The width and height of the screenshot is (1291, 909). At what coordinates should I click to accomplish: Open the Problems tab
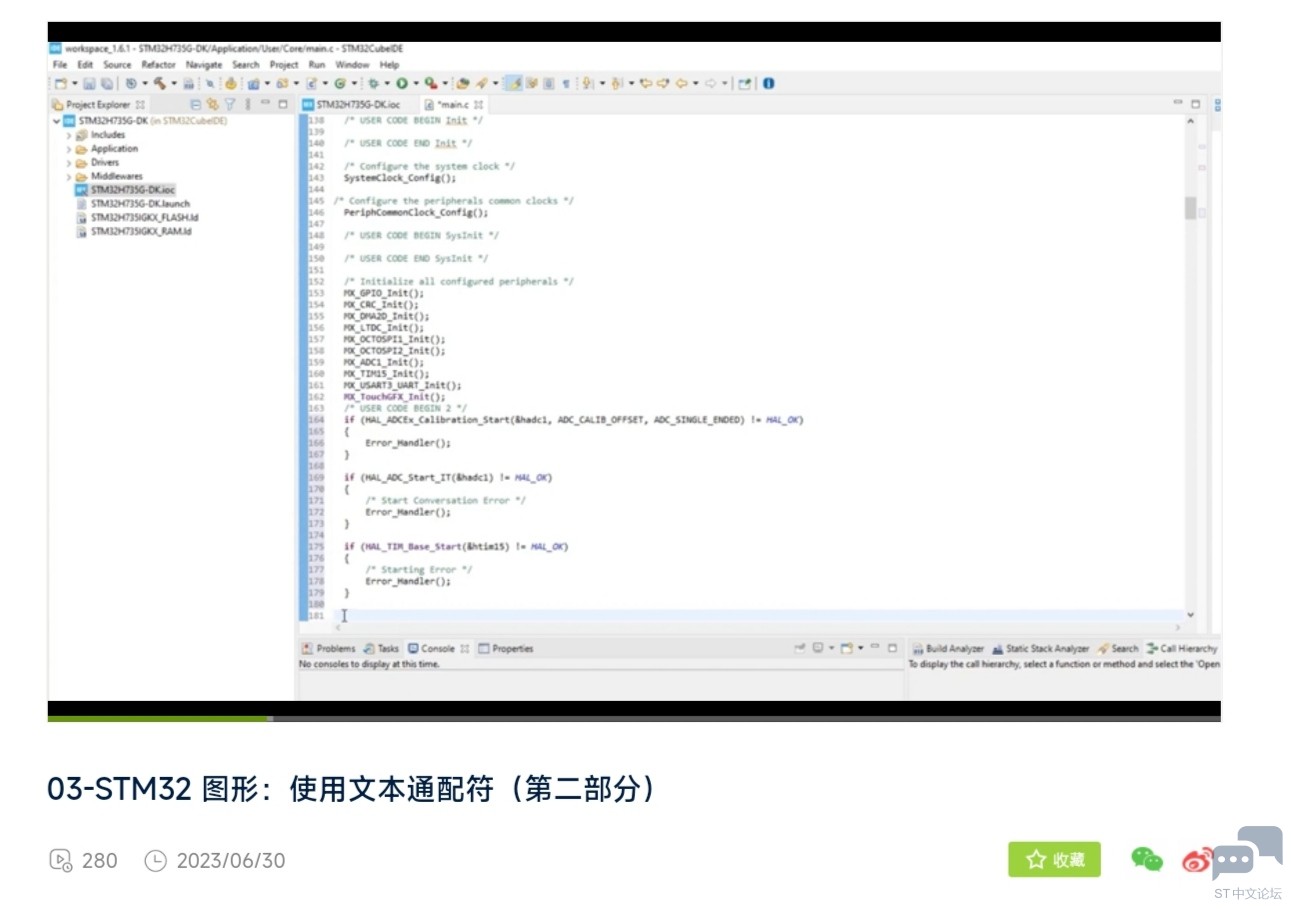pos(329,649)
